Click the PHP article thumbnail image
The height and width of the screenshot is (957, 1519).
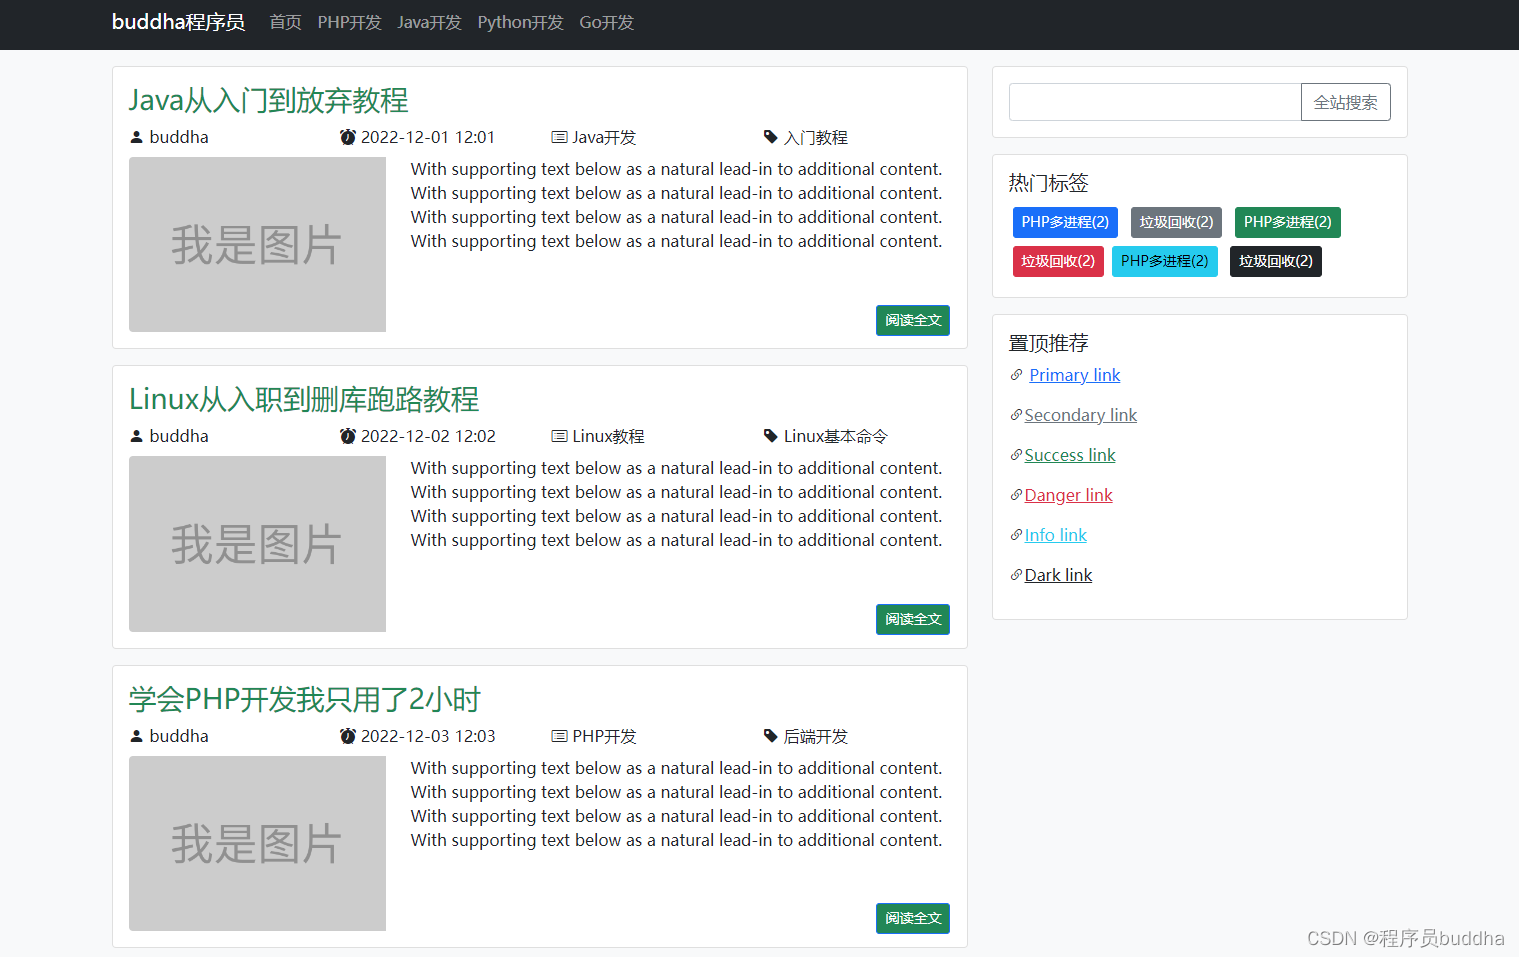click(x=257, y=843)
